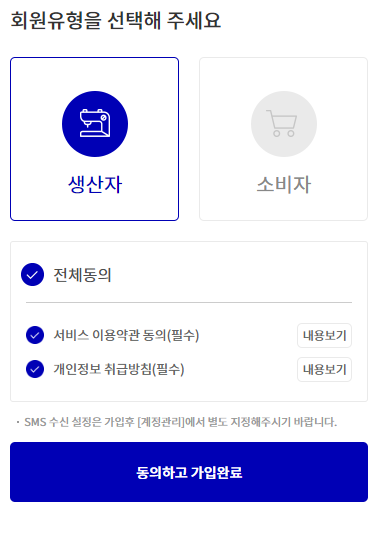The width and height of the screenshot is (382, 534).
Task: Click empty area inside the 생산자 card below its label
Action: (x=95, y=208)
